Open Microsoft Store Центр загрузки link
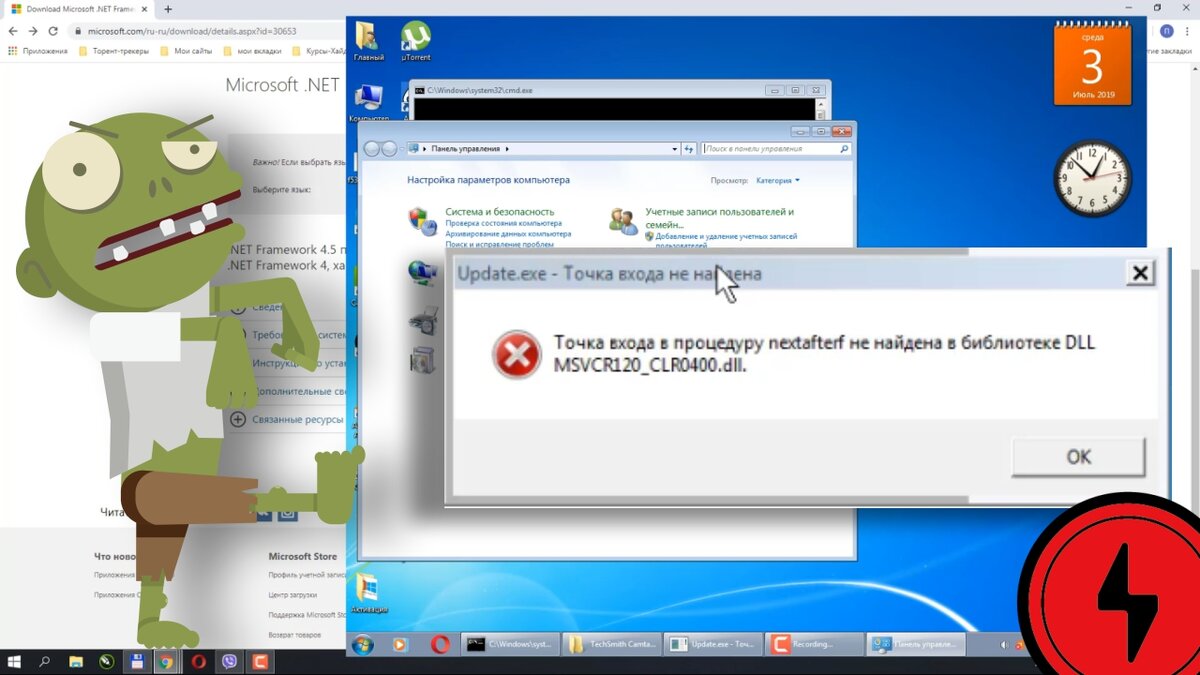Image resolution: width=1200 pixels, height=675 pixels. coord(294,595)
